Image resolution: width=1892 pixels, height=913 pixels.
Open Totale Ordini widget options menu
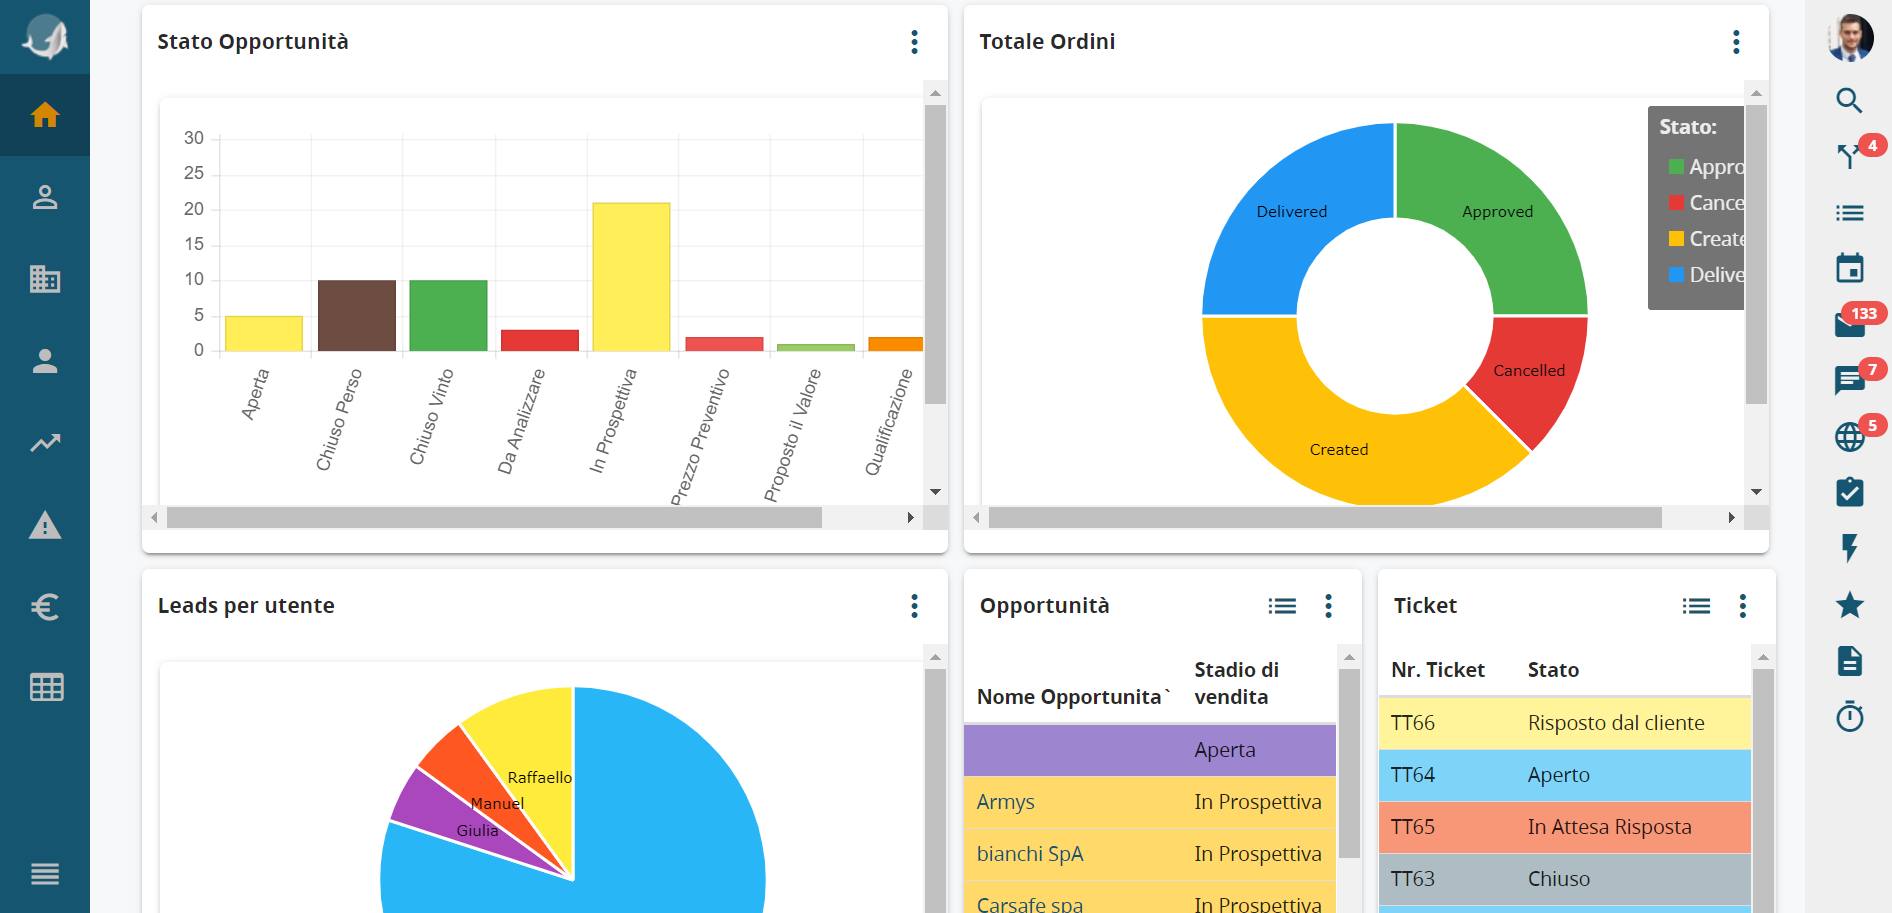pyautogui.click(x=1736, y=42)
